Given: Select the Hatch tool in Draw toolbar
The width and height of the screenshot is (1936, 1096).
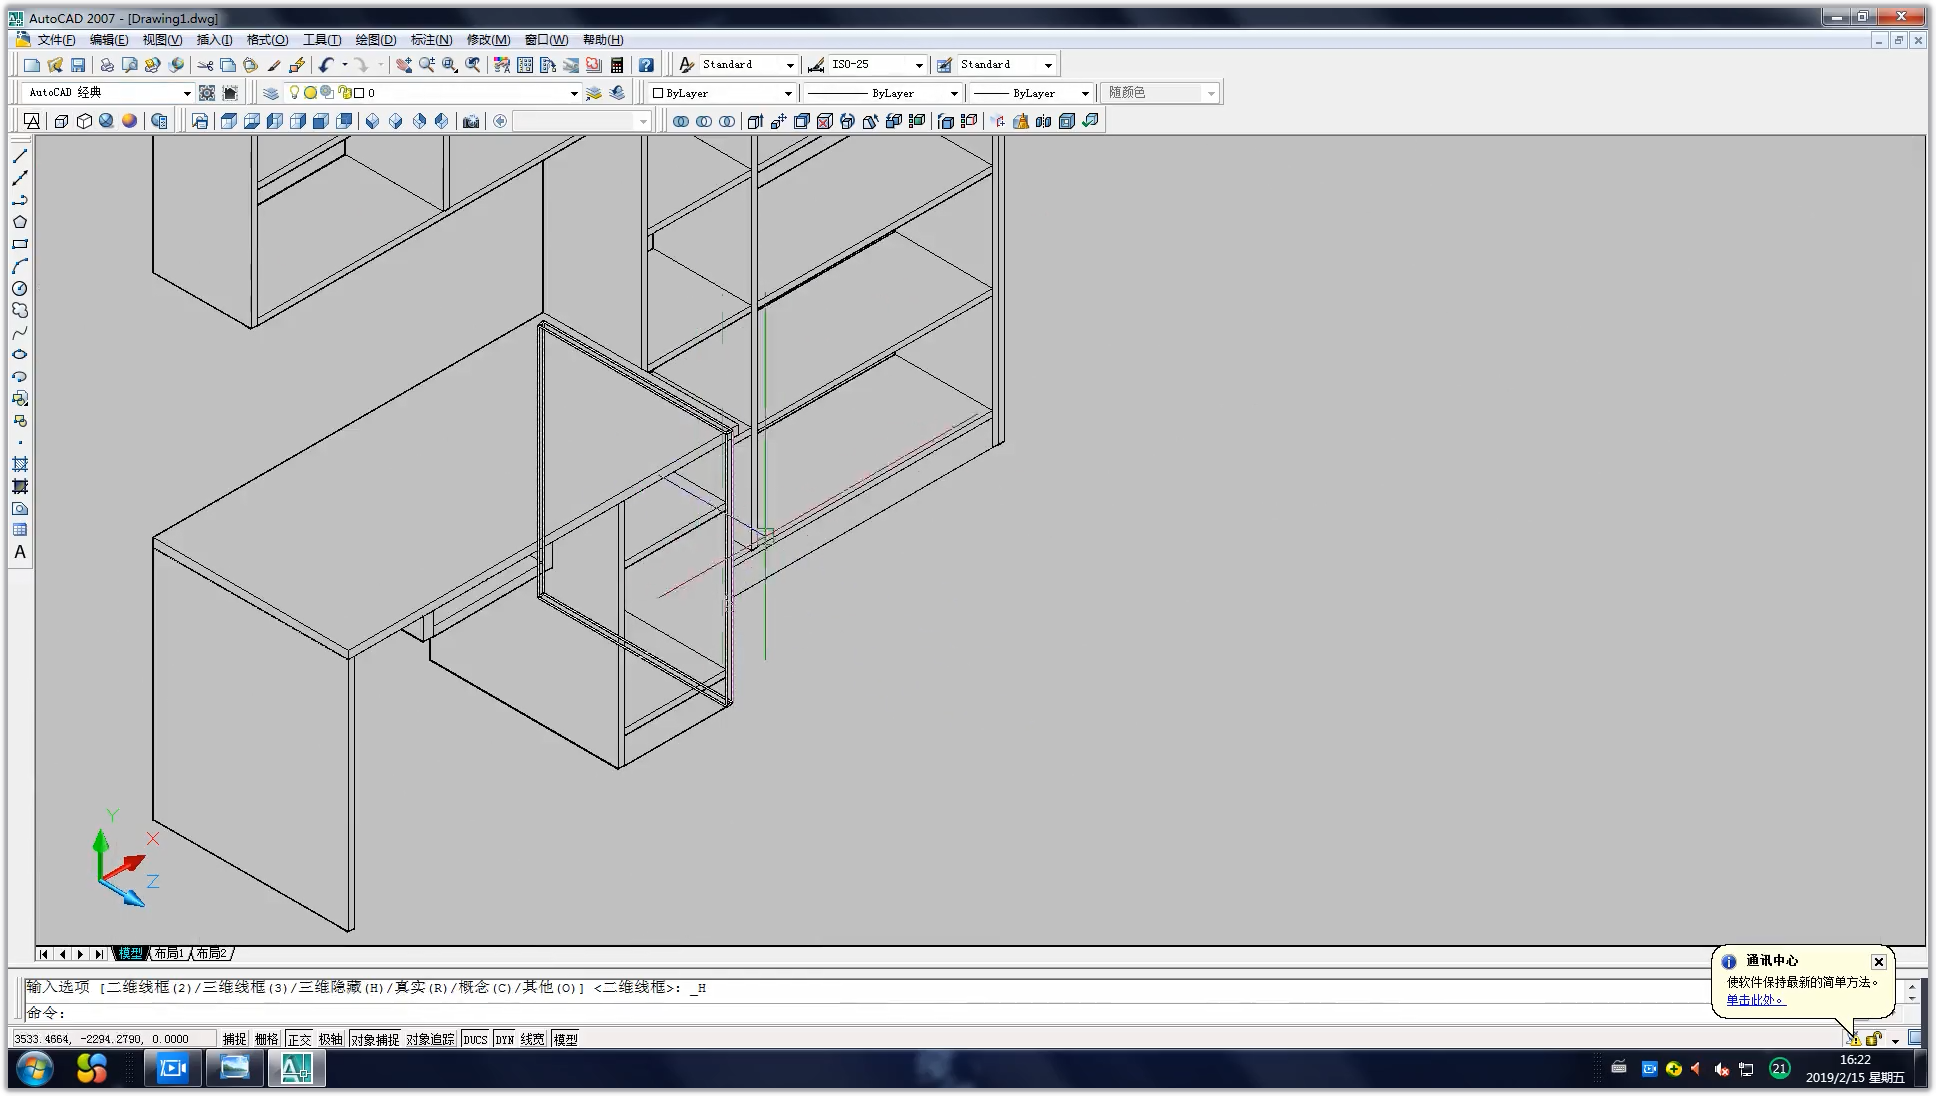Looking at the screenshot, I should click(x=20, y=464).
